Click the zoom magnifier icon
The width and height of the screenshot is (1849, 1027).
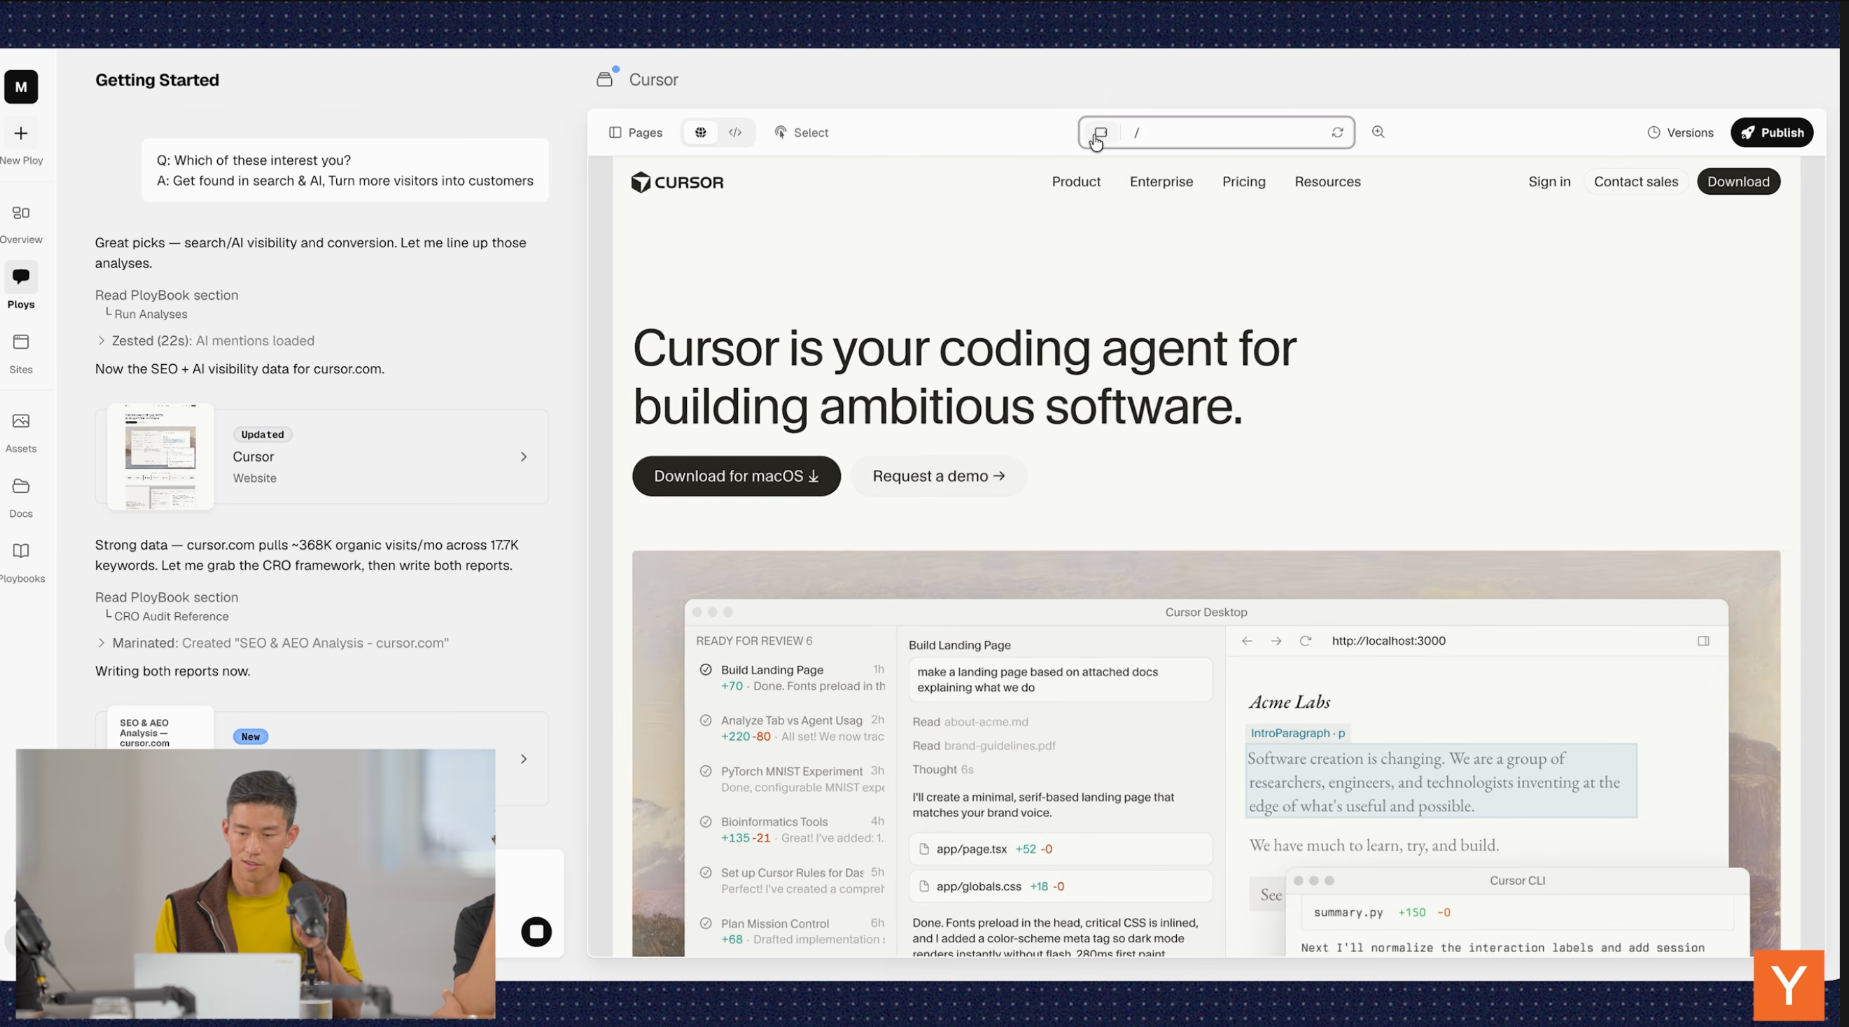coord(1378,132)
